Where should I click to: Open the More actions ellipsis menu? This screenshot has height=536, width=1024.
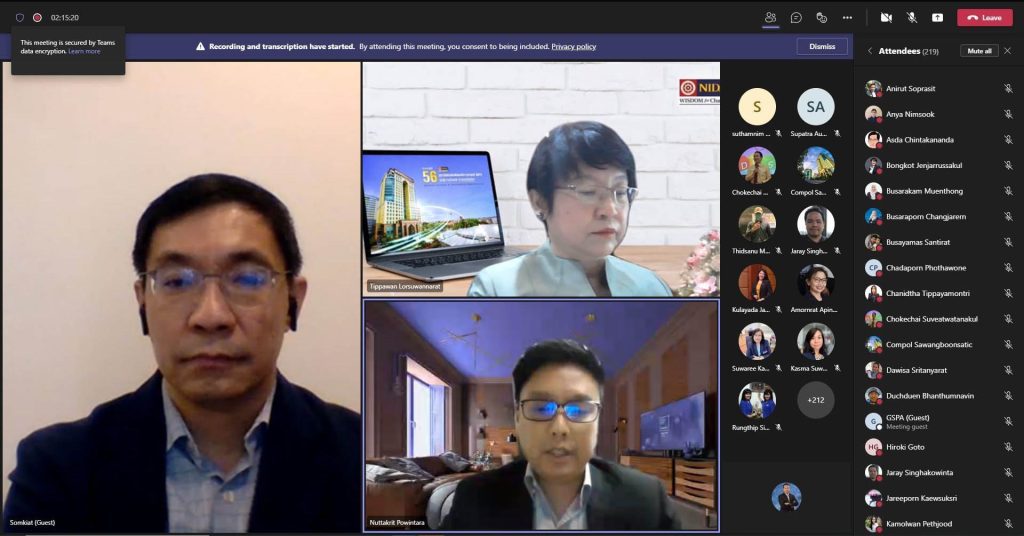click(847, 18)
